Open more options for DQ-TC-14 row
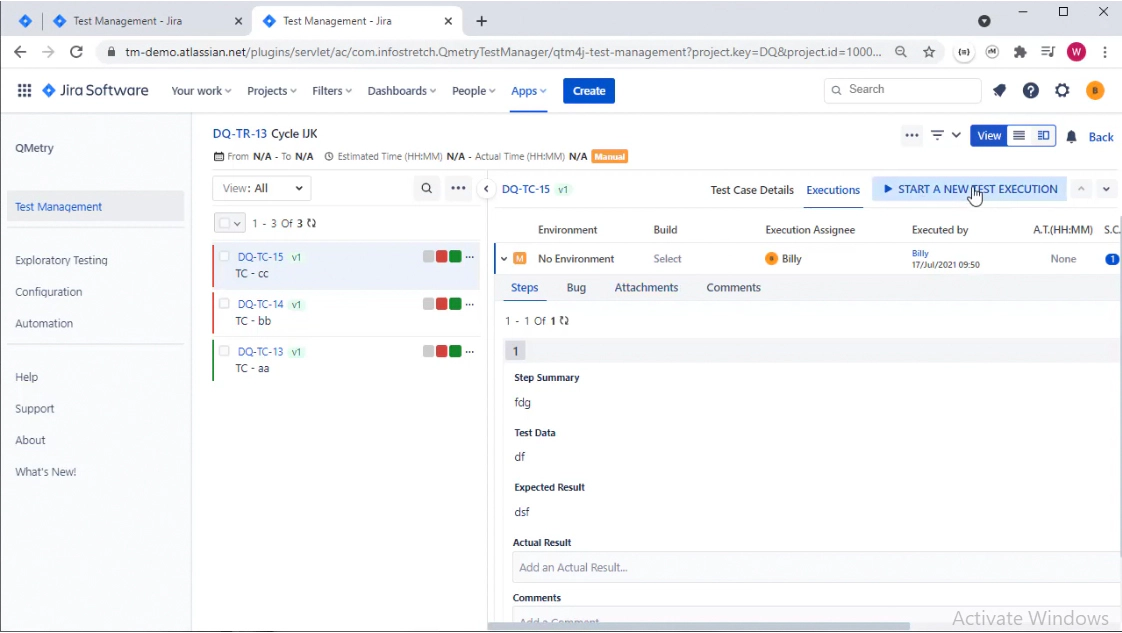Viewport: 1122px width, 633px height. pos(469,304)
